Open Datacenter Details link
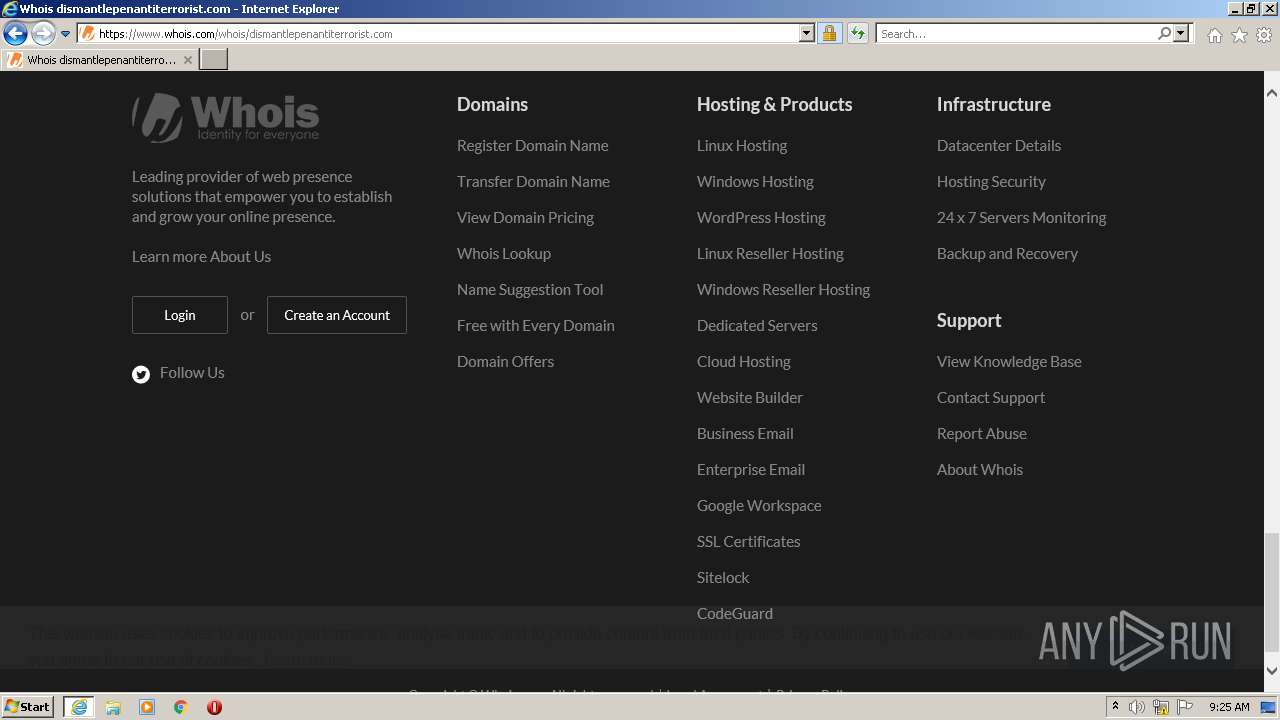The width and height of the screenshot is (1280, 720). click(x=999, y=145)
